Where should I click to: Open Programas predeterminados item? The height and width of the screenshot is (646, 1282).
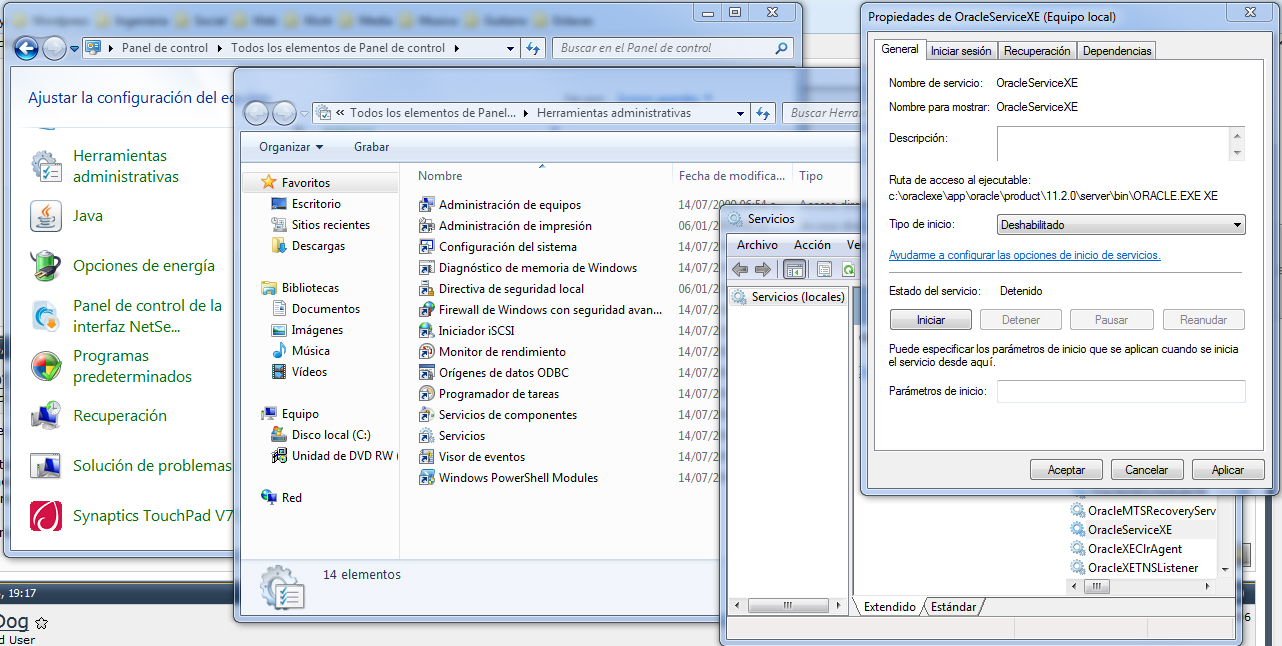tap(132, 366)
